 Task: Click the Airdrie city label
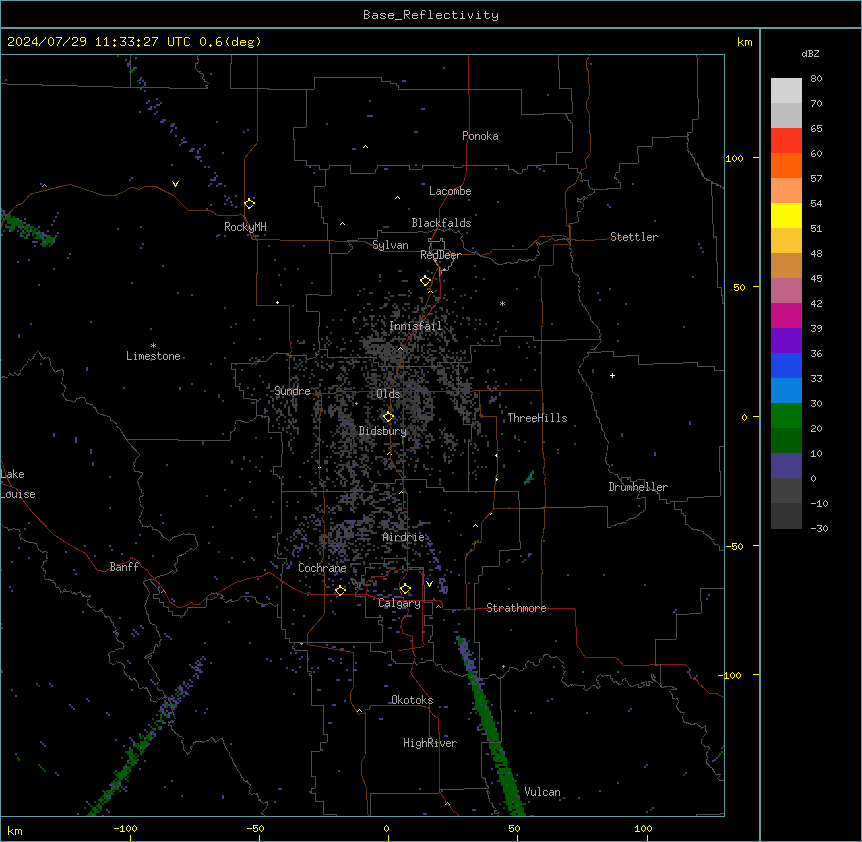pos(404,537)
